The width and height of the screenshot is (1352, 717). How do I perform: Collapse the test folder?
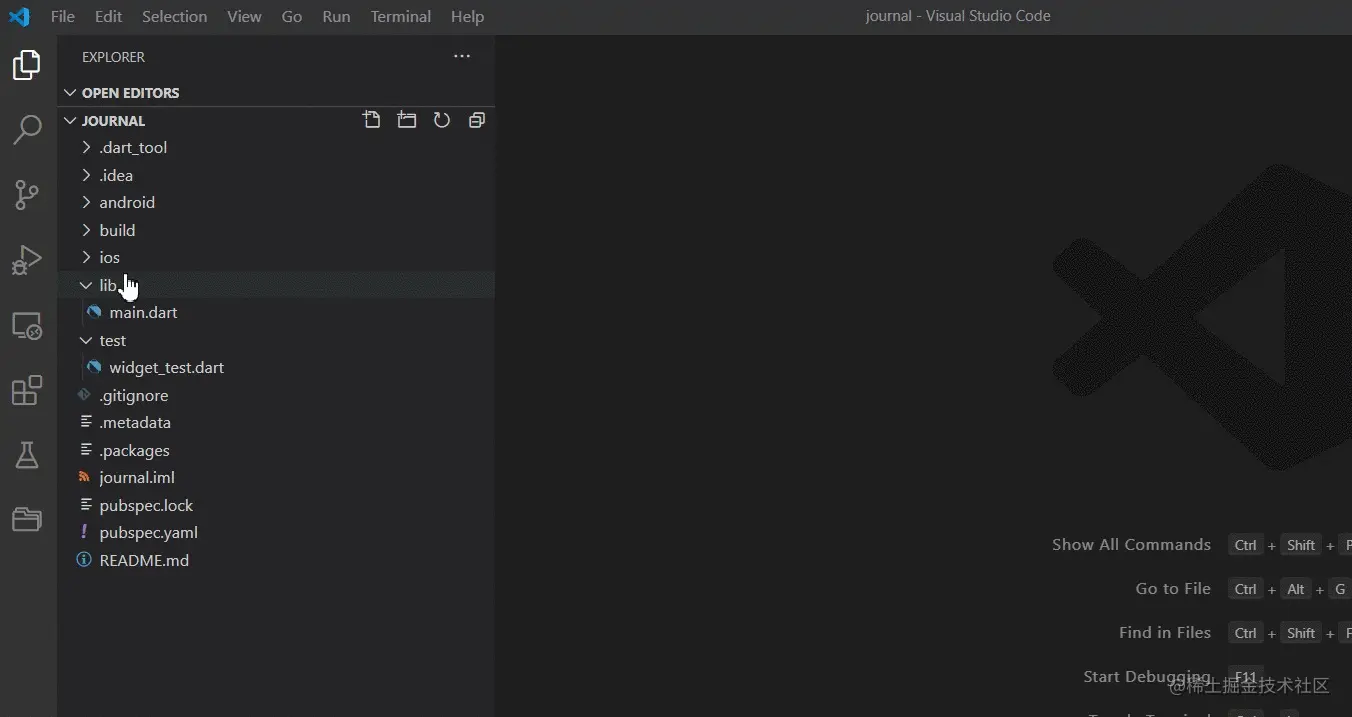coord(276,340)
